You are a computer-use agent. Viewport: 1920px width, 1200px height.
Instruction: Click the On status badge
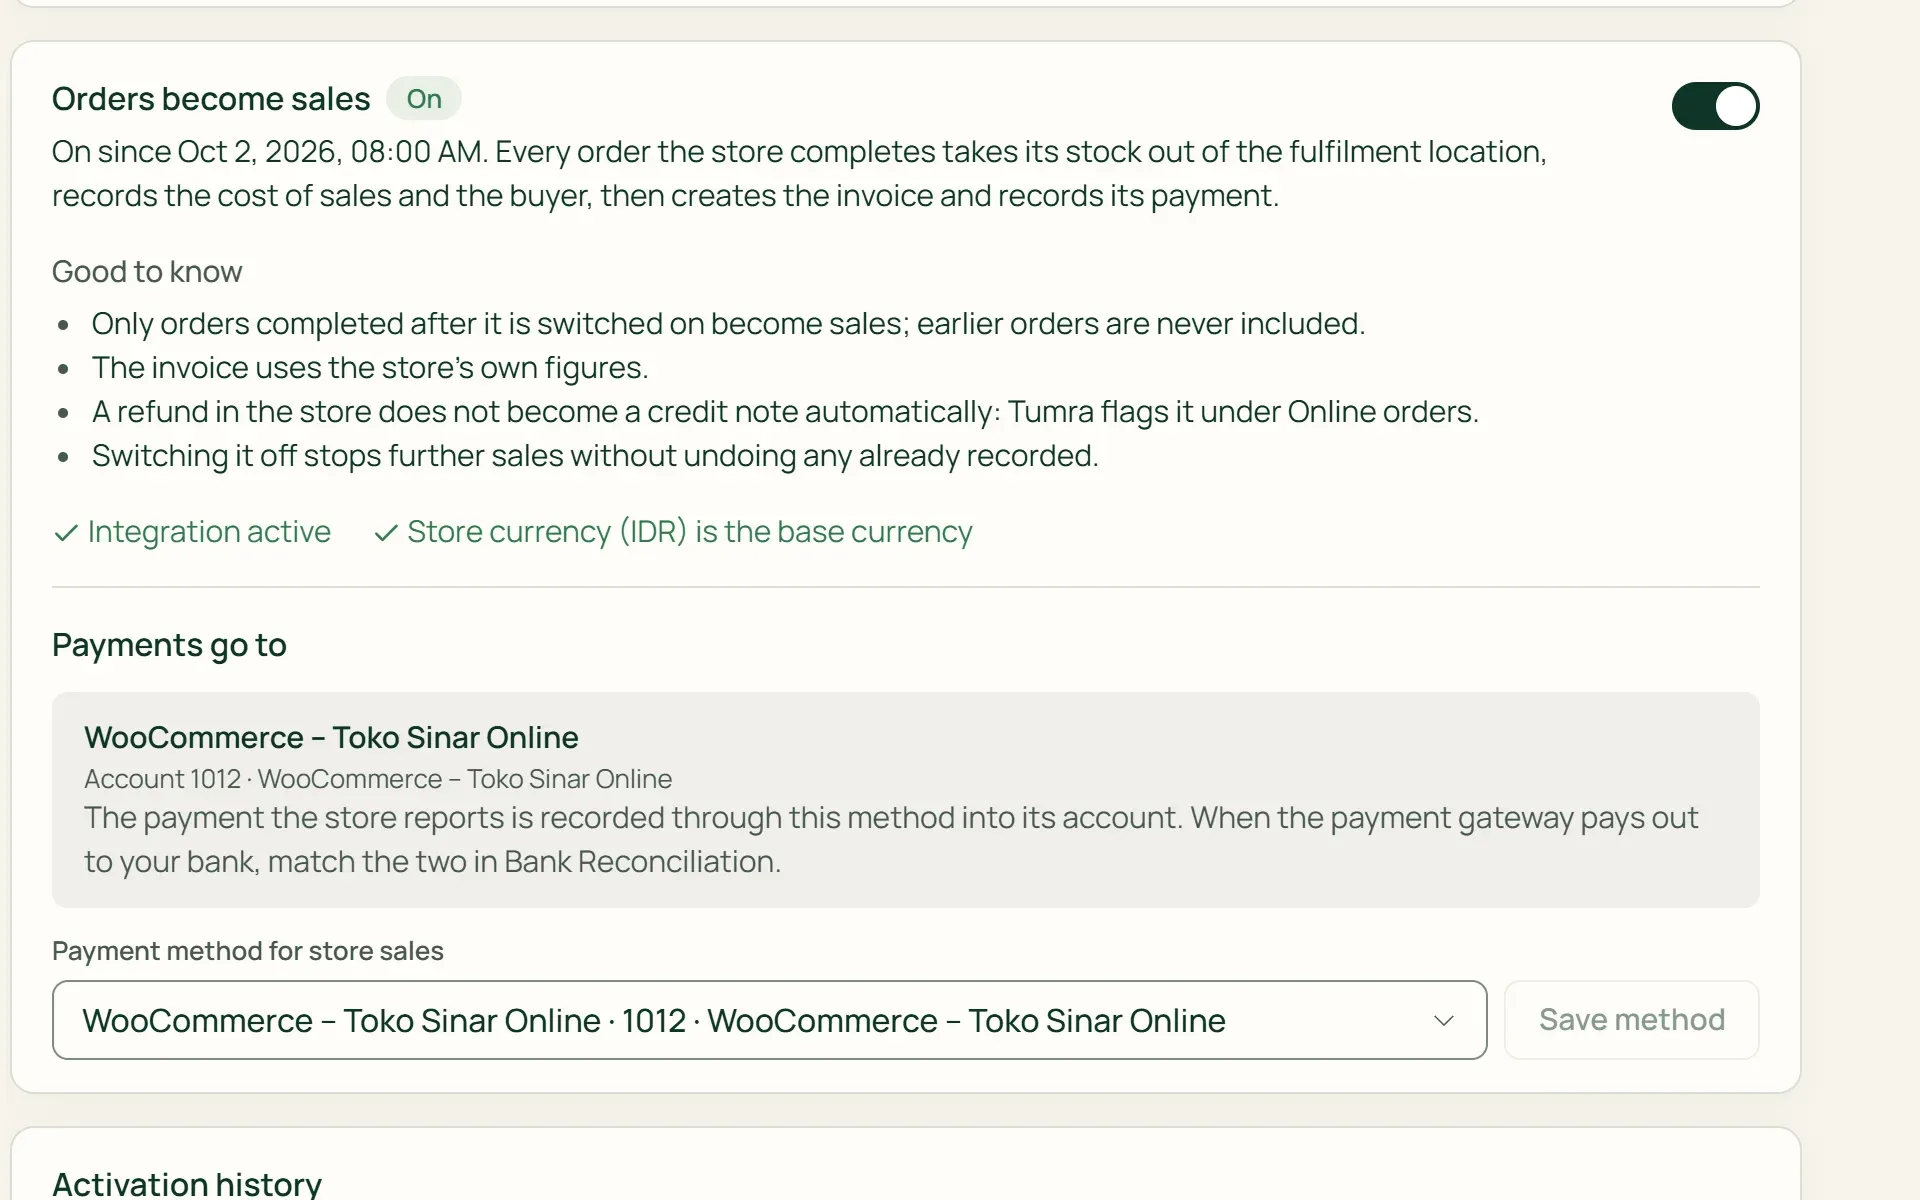(x=424, y=99)
